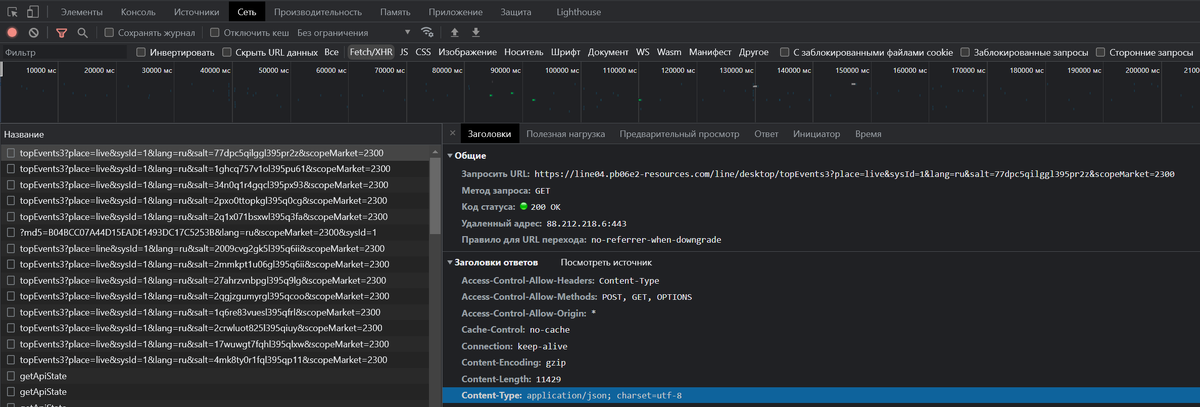
Task: Click file icon of the ?md5=B04BCC07 request
Action: click(x=11, y=233)
